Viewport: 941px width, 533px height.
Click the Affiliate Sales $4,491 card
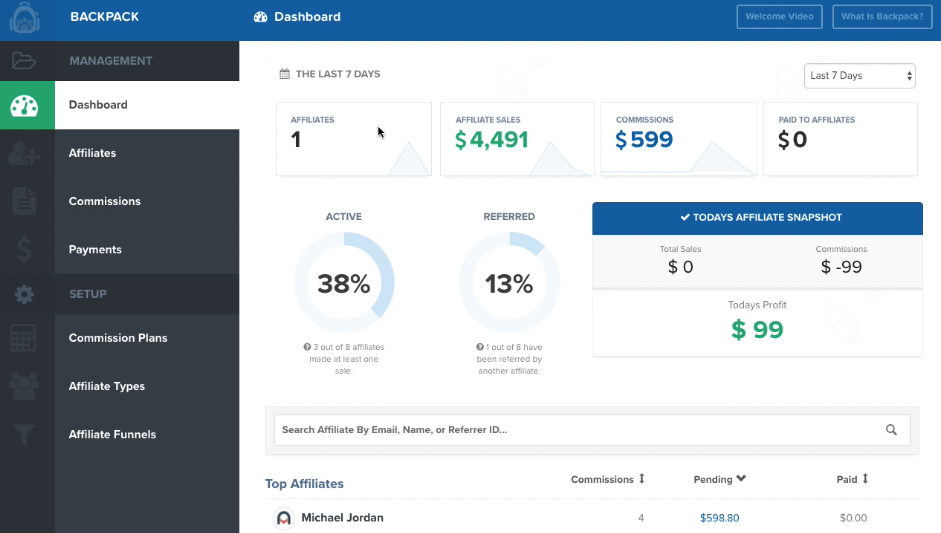pos(517,139)
